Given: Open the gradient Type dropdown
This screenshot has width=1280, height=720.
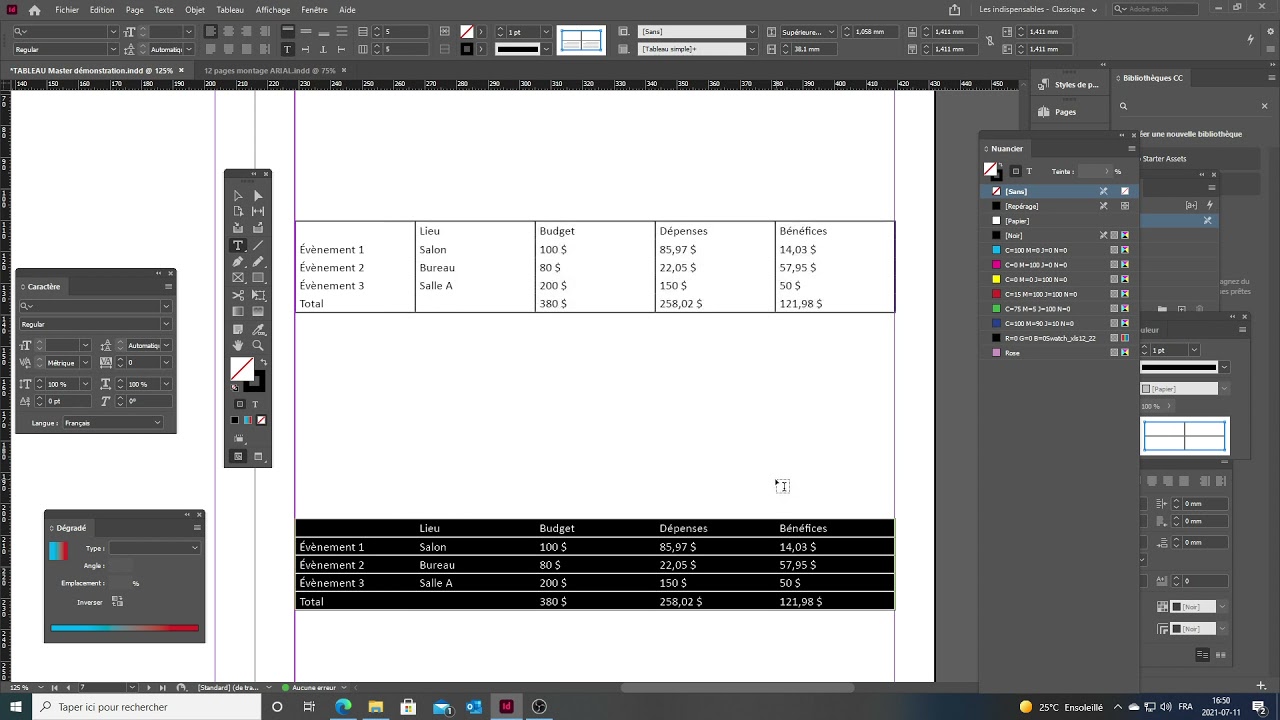Looking at the screenshot, I should pos(154,548).
